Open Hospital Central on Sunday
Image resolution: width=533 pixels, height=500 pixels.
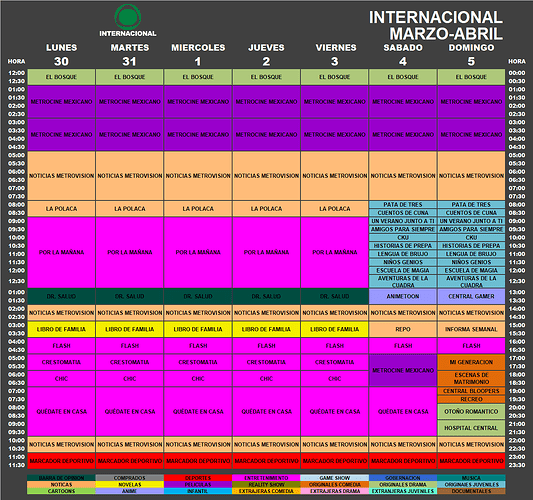(471, 428)
